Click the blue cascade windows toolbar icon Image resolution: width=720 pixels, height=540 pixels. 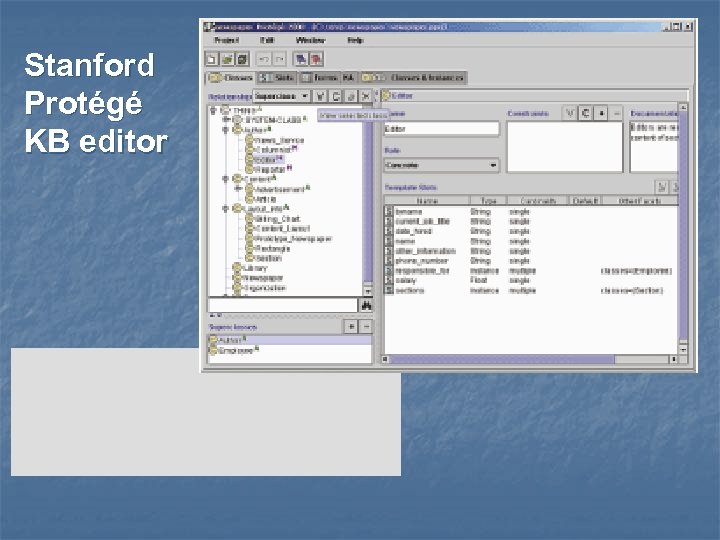click(x=301, y=59)
